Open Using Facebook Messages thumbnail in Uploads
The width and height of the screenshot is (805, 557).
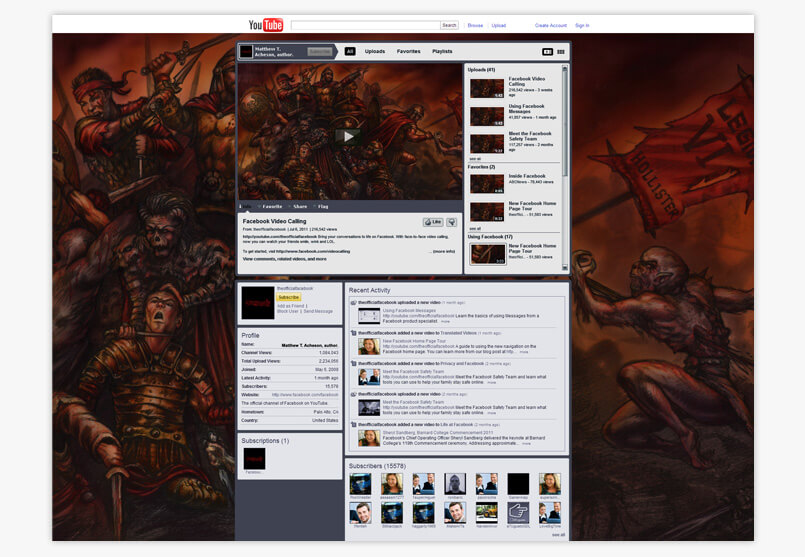(x=487, y=116)
